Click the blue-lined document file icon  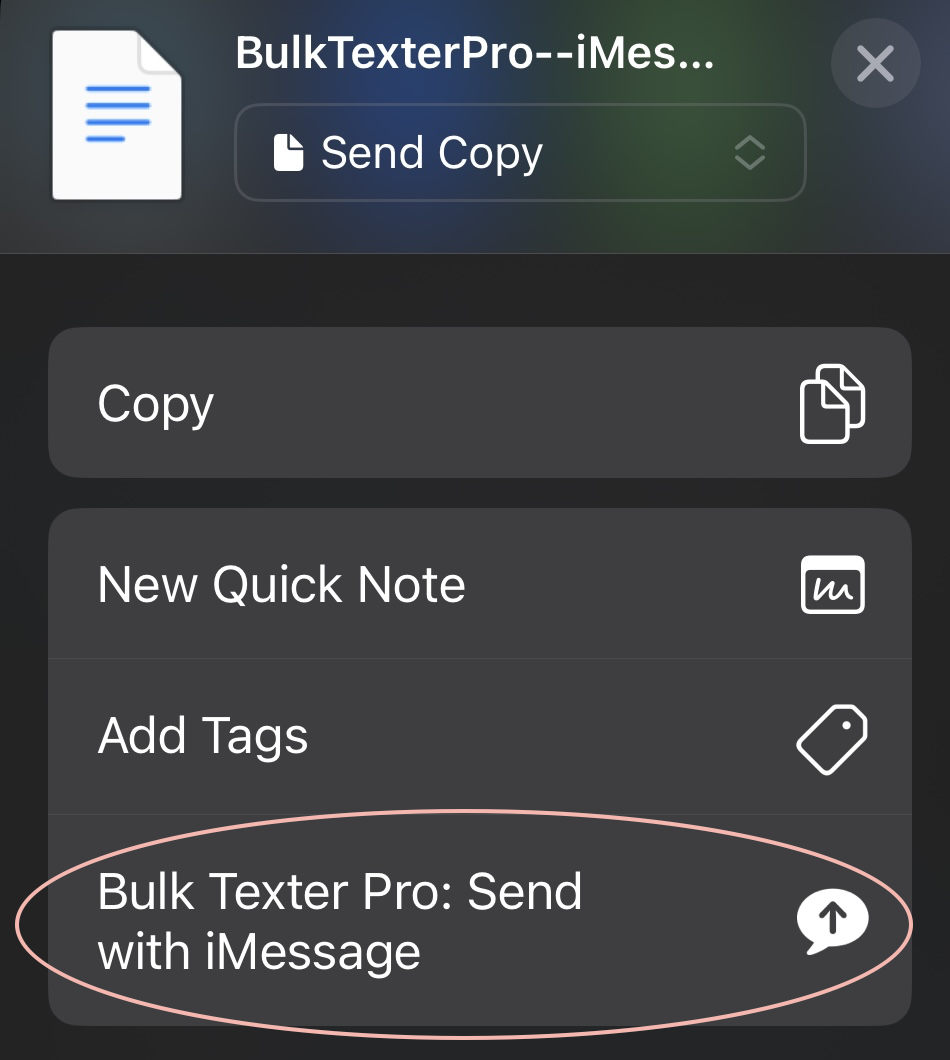pyautogui.click(x=117, y=115)
